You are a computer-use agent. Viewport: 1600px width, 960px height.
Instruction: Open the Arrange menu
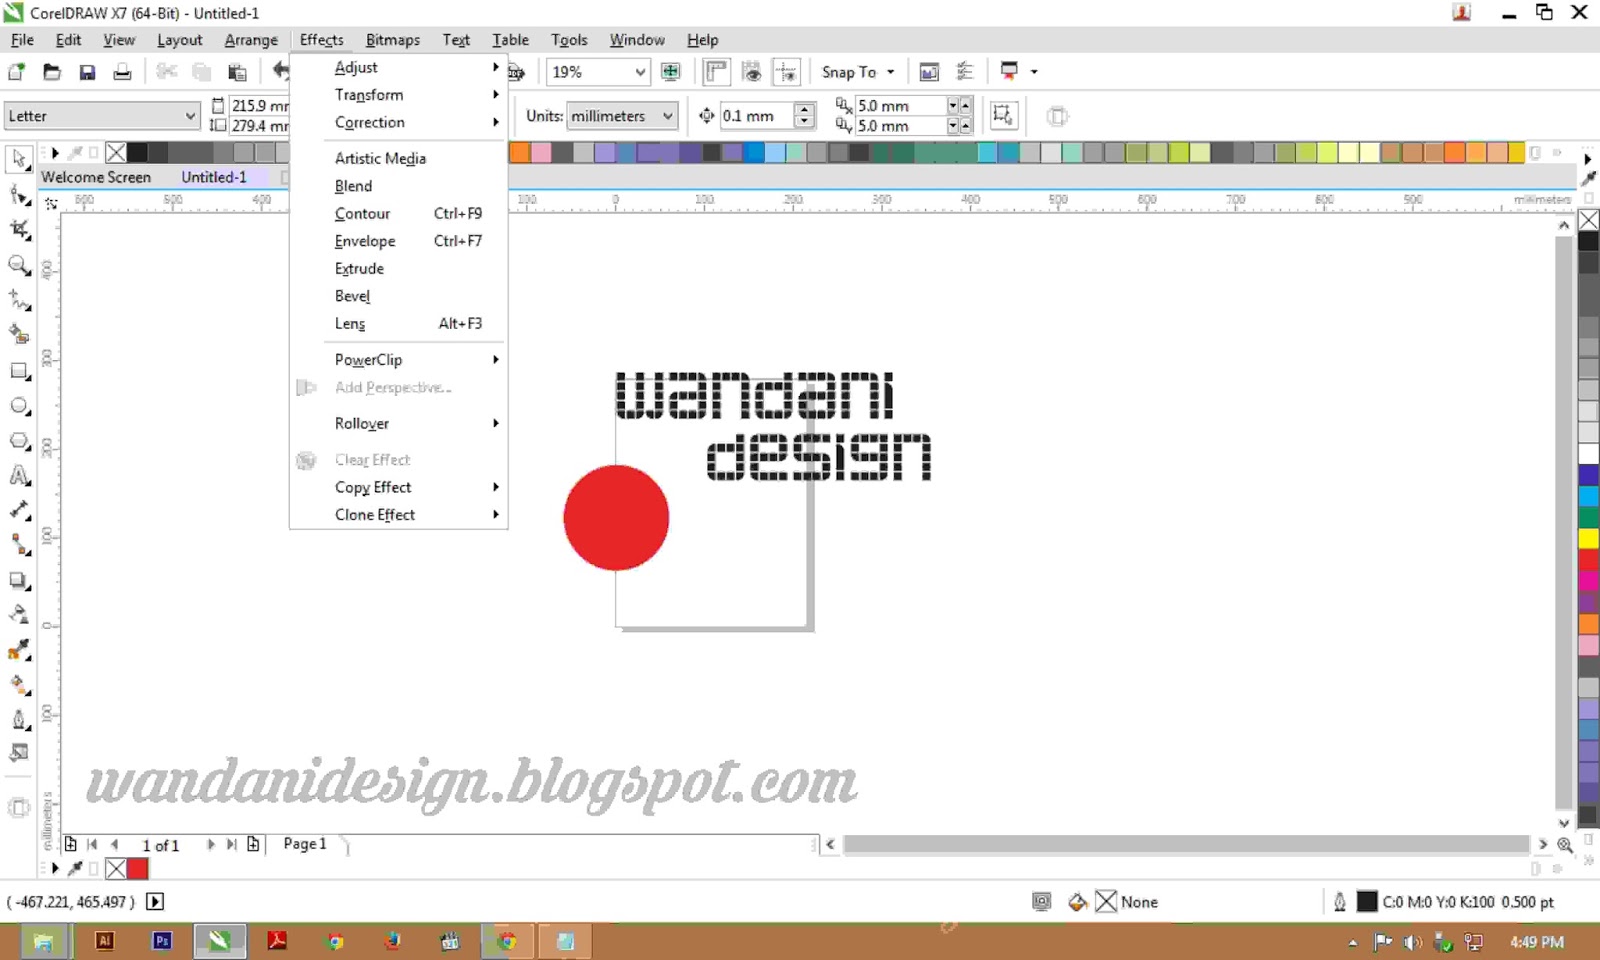tap(251, 40)
